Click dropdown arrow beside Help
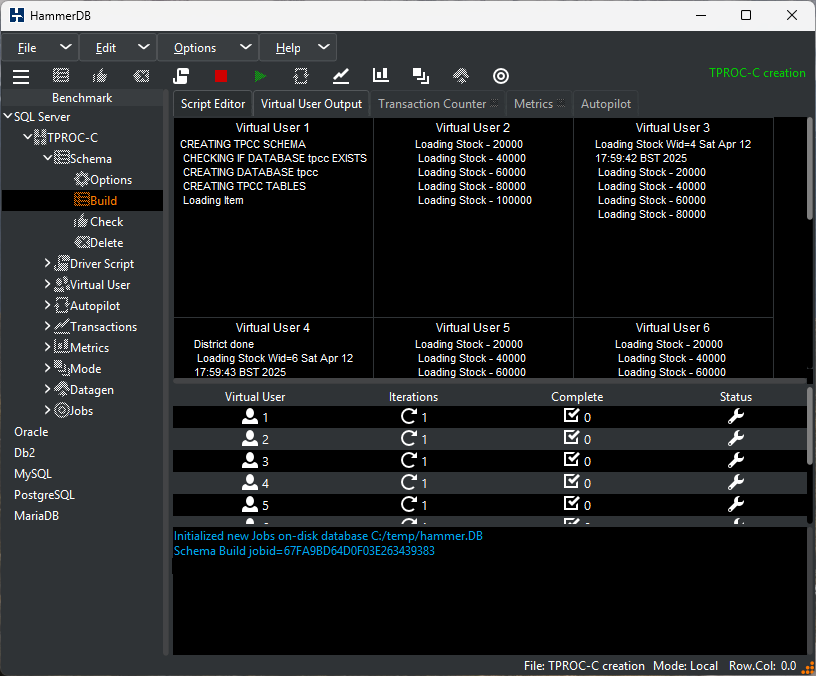816x676 pixels. coord(324,47)
